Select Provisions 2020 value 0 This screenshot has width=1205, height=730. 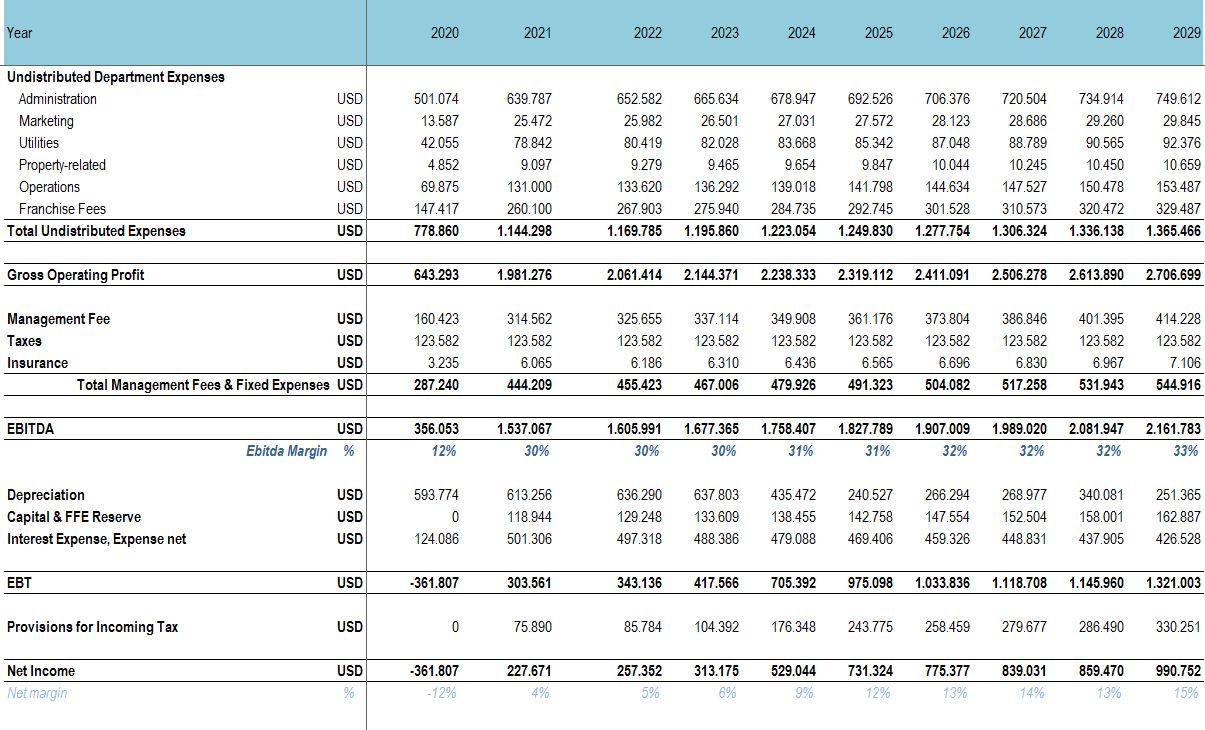pos(455,627)
